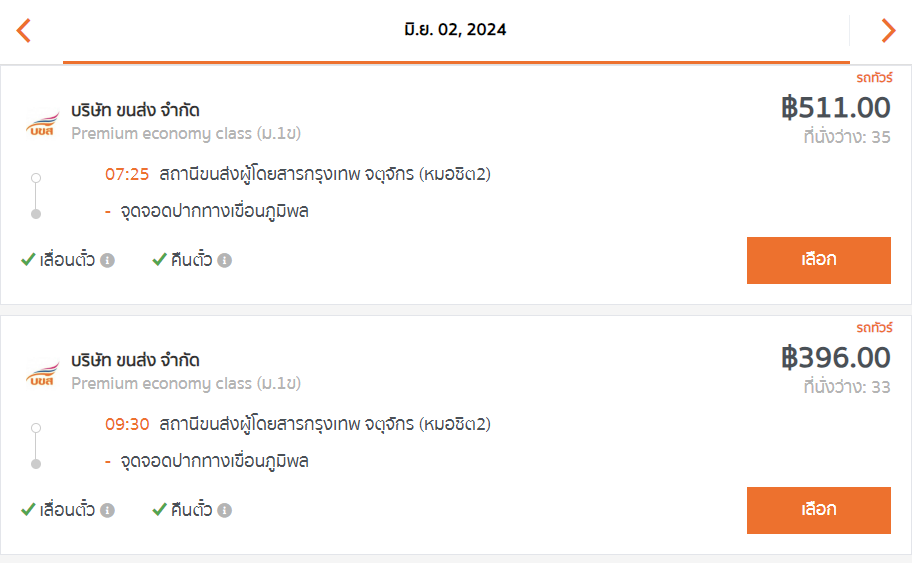
Task: Click info icon beside เลื่อนตั๋ว for 07:25 trip
Action: (x=107, y=261)
